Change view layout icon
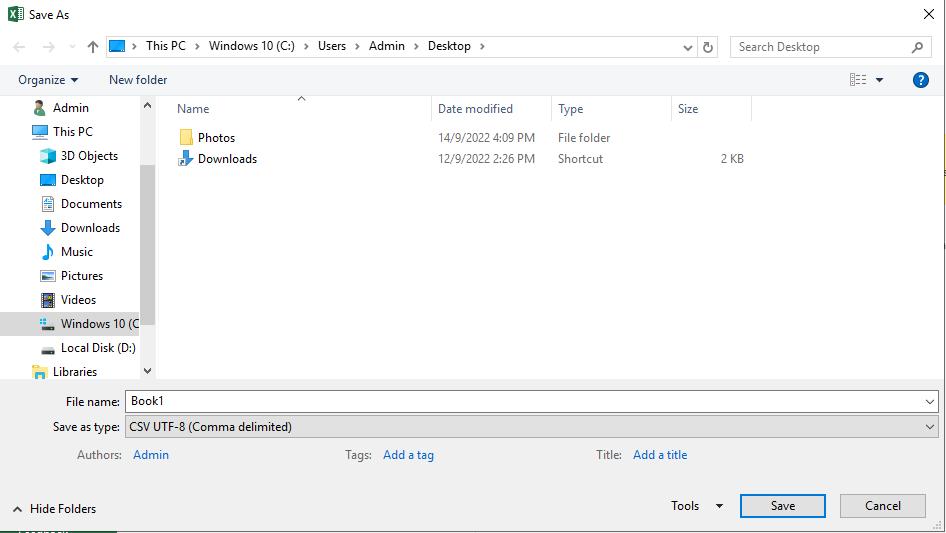The width and height of the screenshot is (946, 533). 858,80
